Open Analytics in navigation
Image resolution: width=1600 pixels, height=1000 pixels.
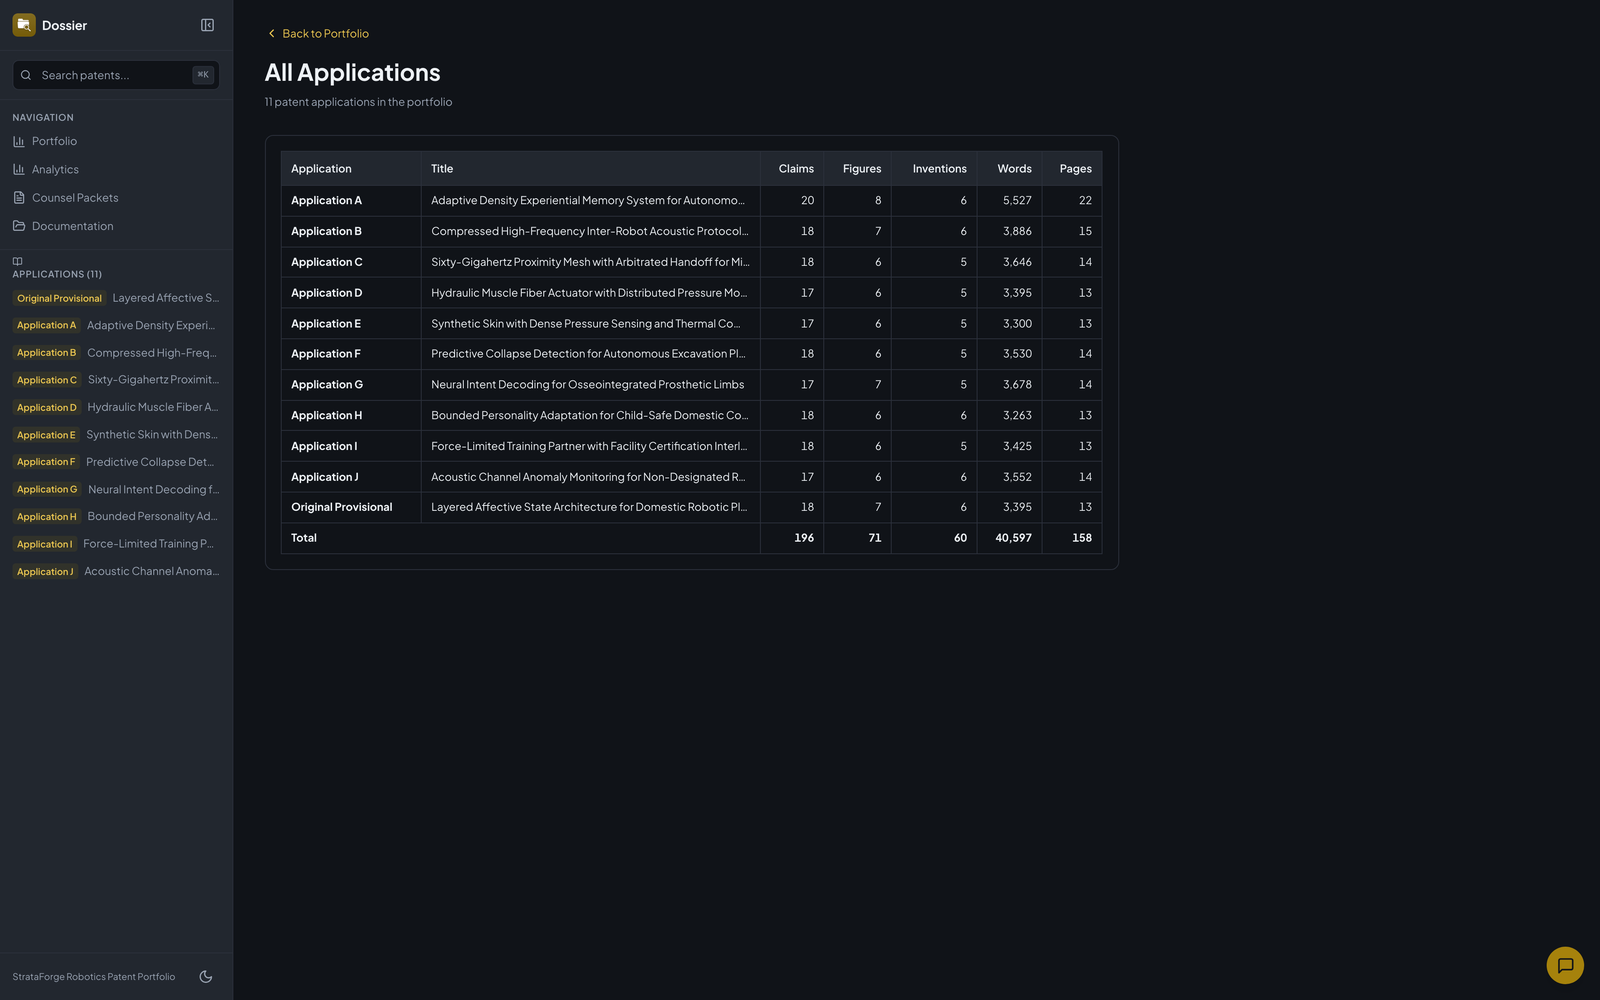[116, 169]
